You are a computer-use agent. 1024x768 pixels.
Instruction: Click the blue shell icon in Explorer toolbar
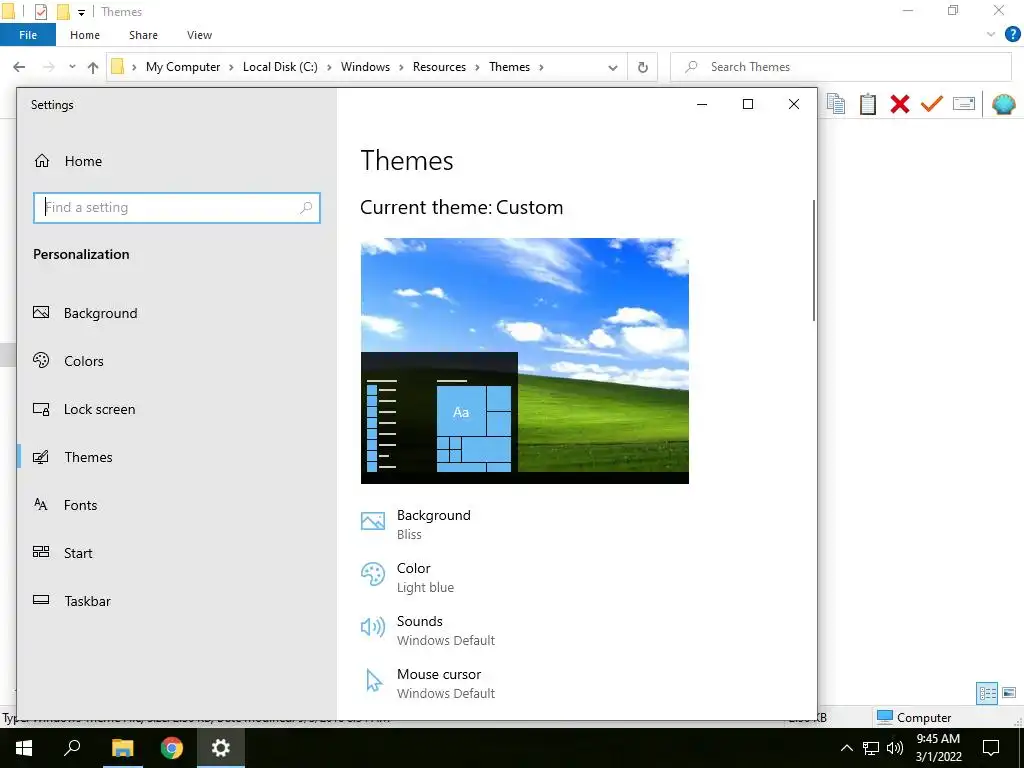[x=1004, y=104]
